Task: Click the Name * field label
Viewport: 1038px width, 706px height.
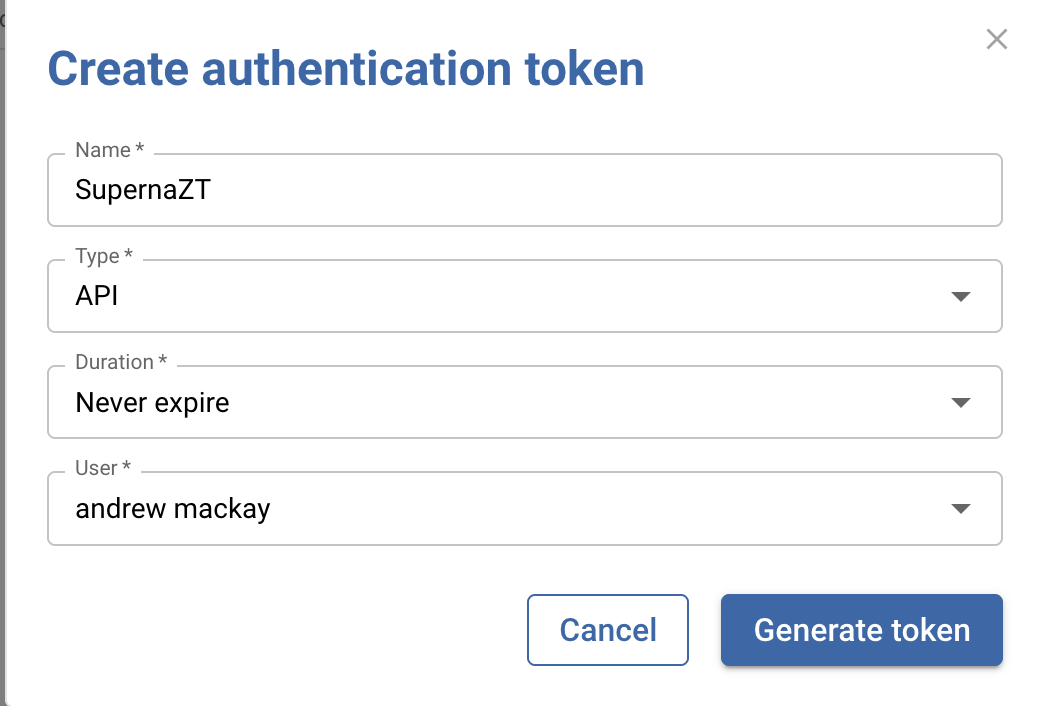Action: click(x=109, y=150)
